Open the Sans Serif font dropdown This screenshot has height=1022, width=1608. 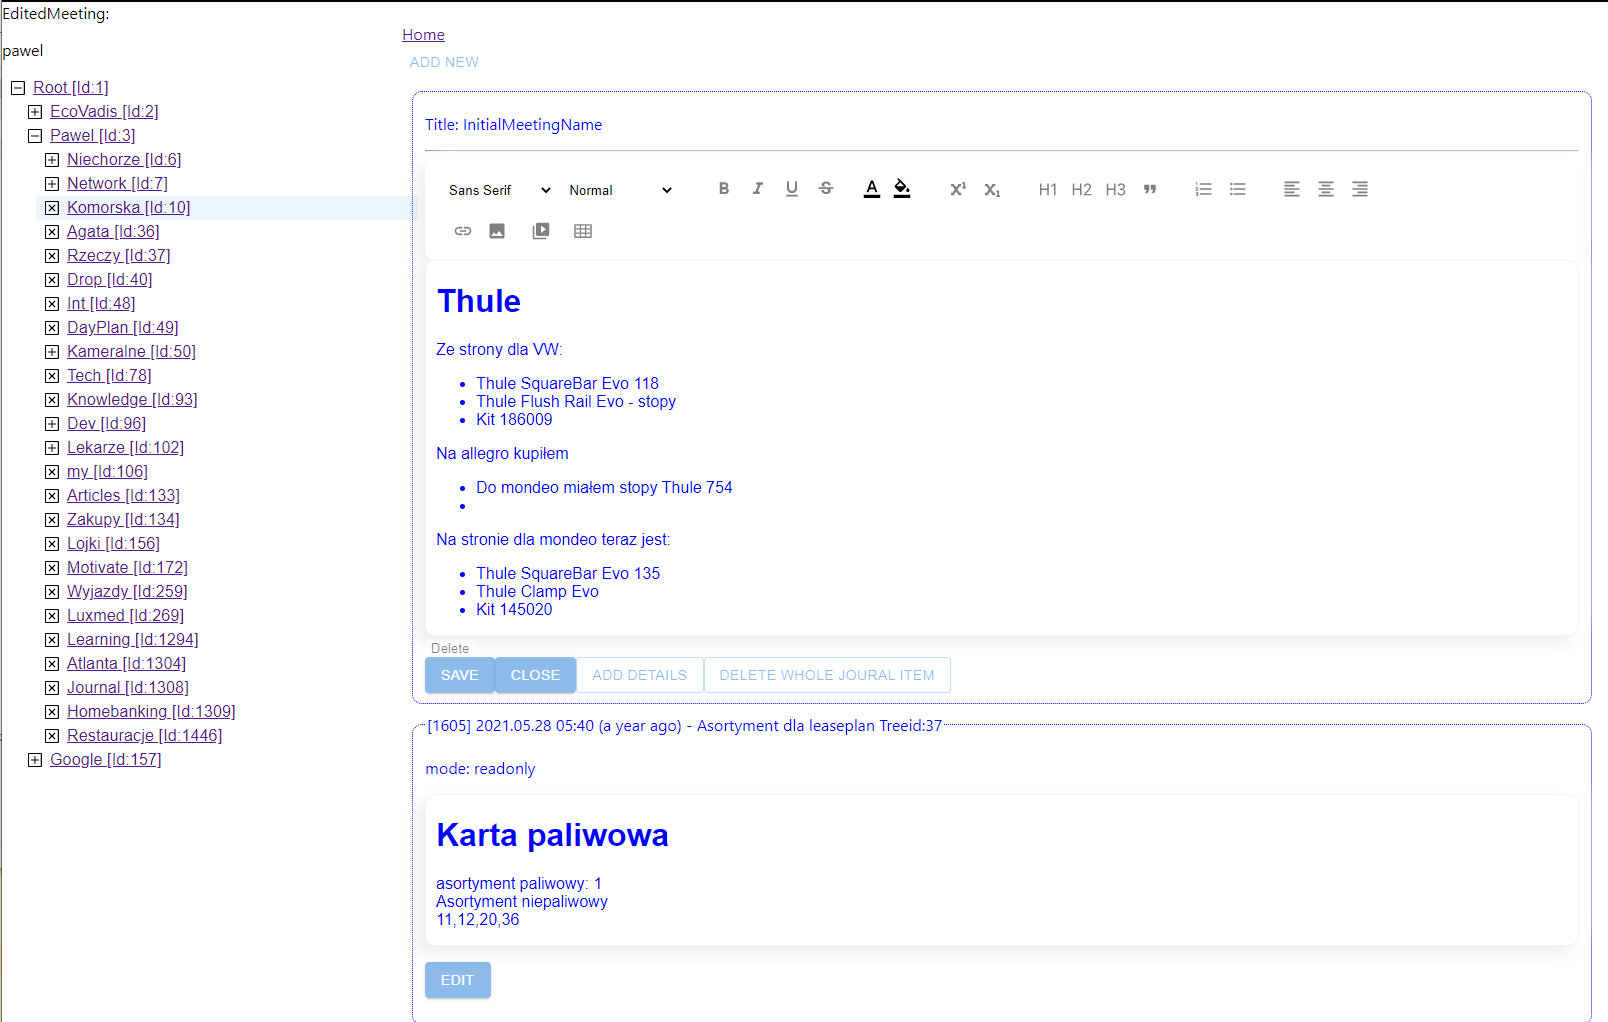click(x=500, y=190)
